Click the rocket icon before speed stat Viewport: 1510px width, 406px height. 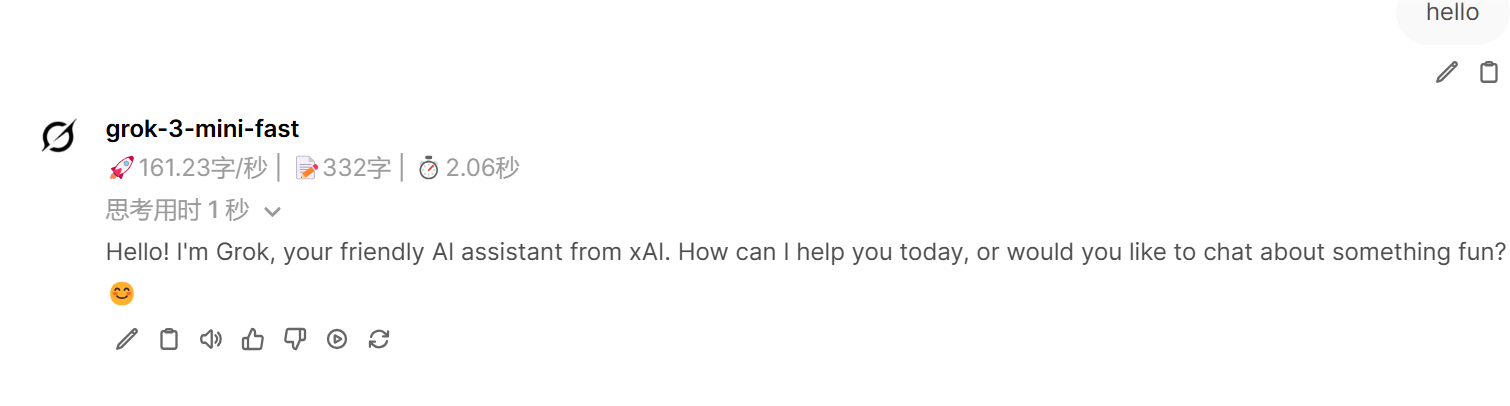coord(121,169)
